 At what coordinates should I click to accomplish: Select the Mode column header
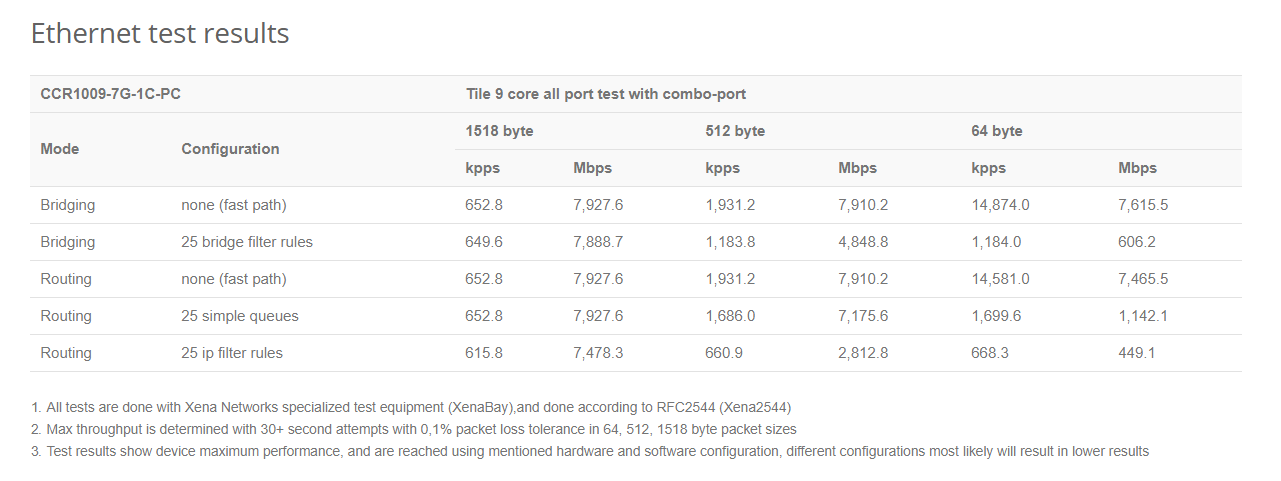coord(60,149)
